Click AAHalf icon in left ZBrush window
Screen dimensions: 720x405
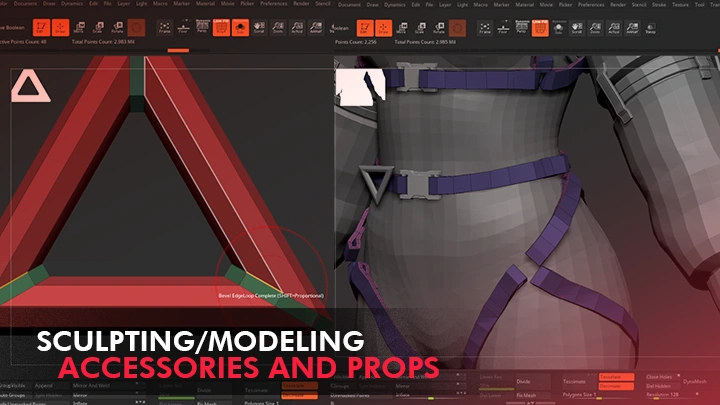click(x=316, y=28)
